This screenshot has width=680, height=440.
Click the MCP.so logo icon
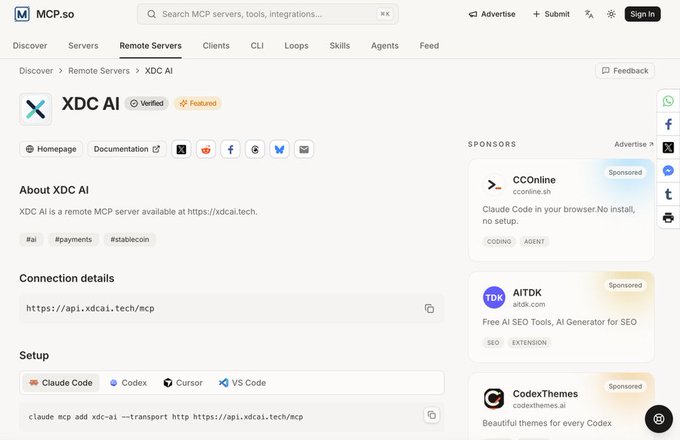(22, 14)
